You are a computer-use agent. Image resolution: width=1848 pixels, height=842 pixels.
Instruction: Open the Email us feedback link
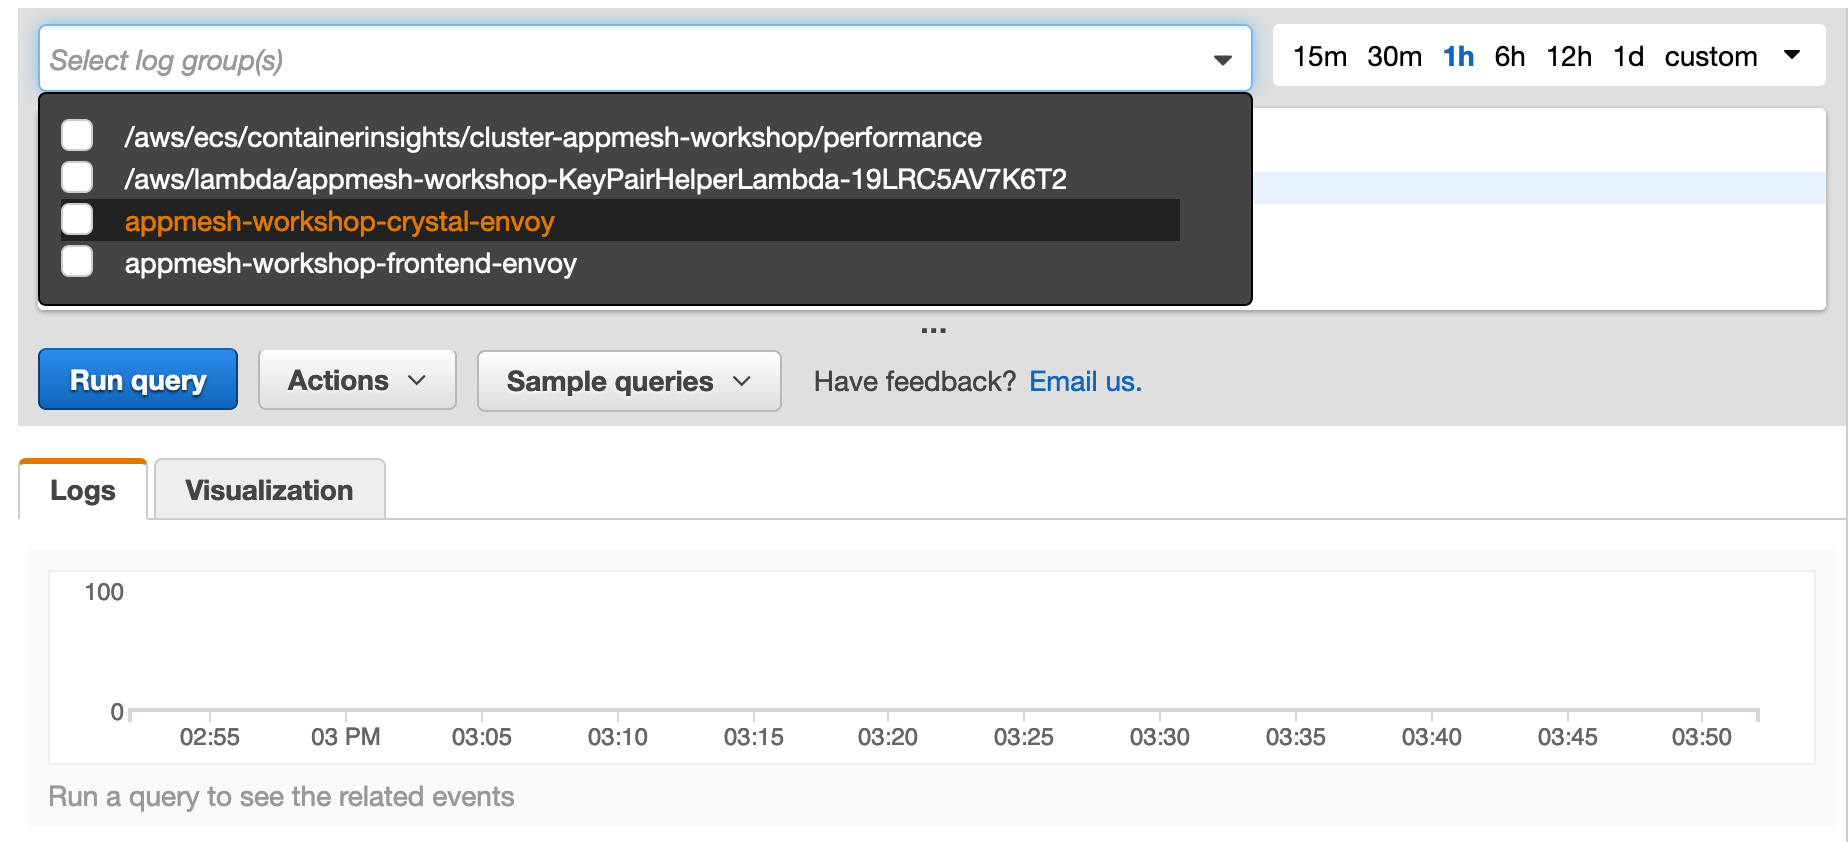pos(1085,381)
